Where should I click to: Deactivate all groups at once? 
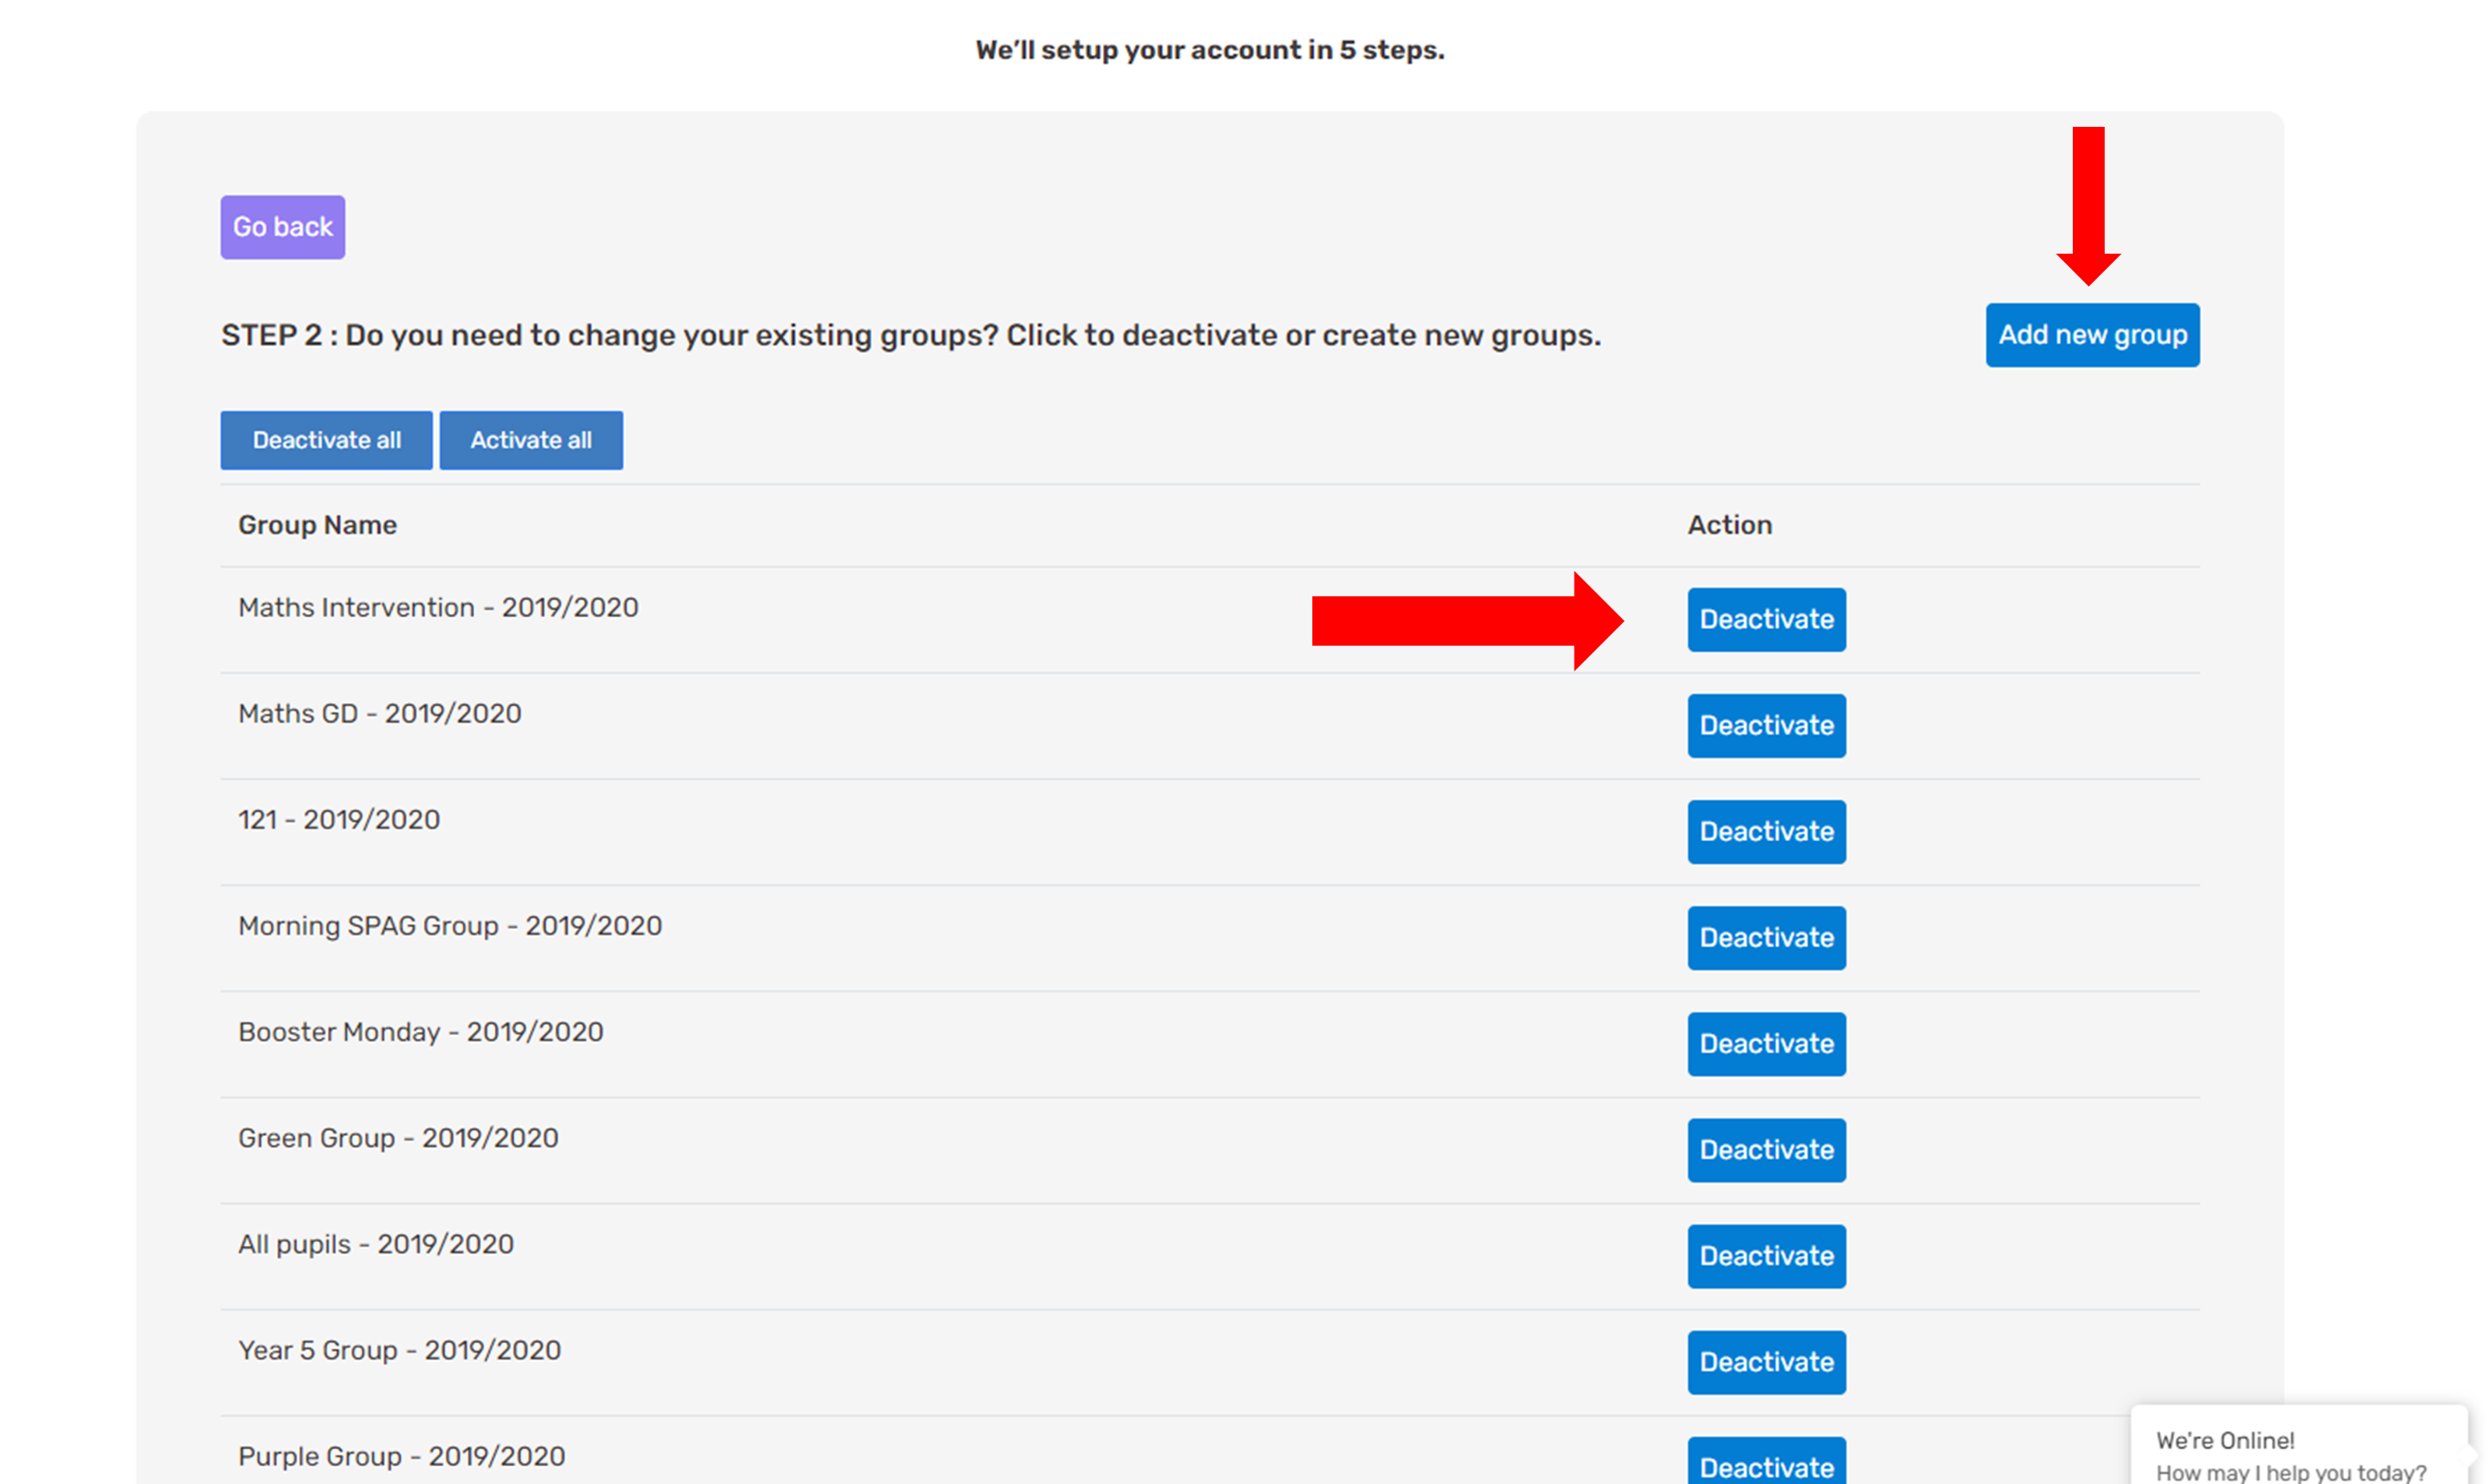coord(326,440)
